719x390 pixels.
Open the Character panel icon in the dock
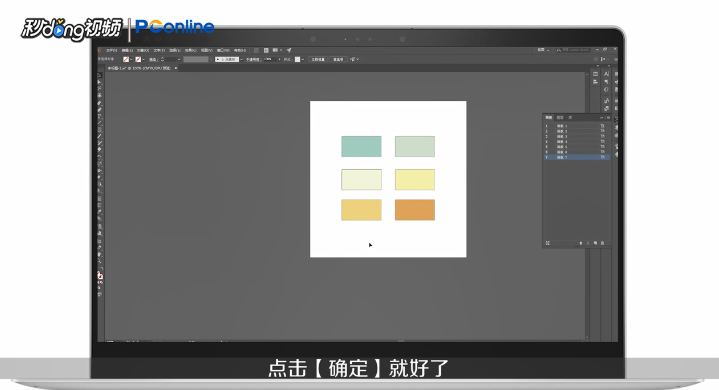point(606,74)
